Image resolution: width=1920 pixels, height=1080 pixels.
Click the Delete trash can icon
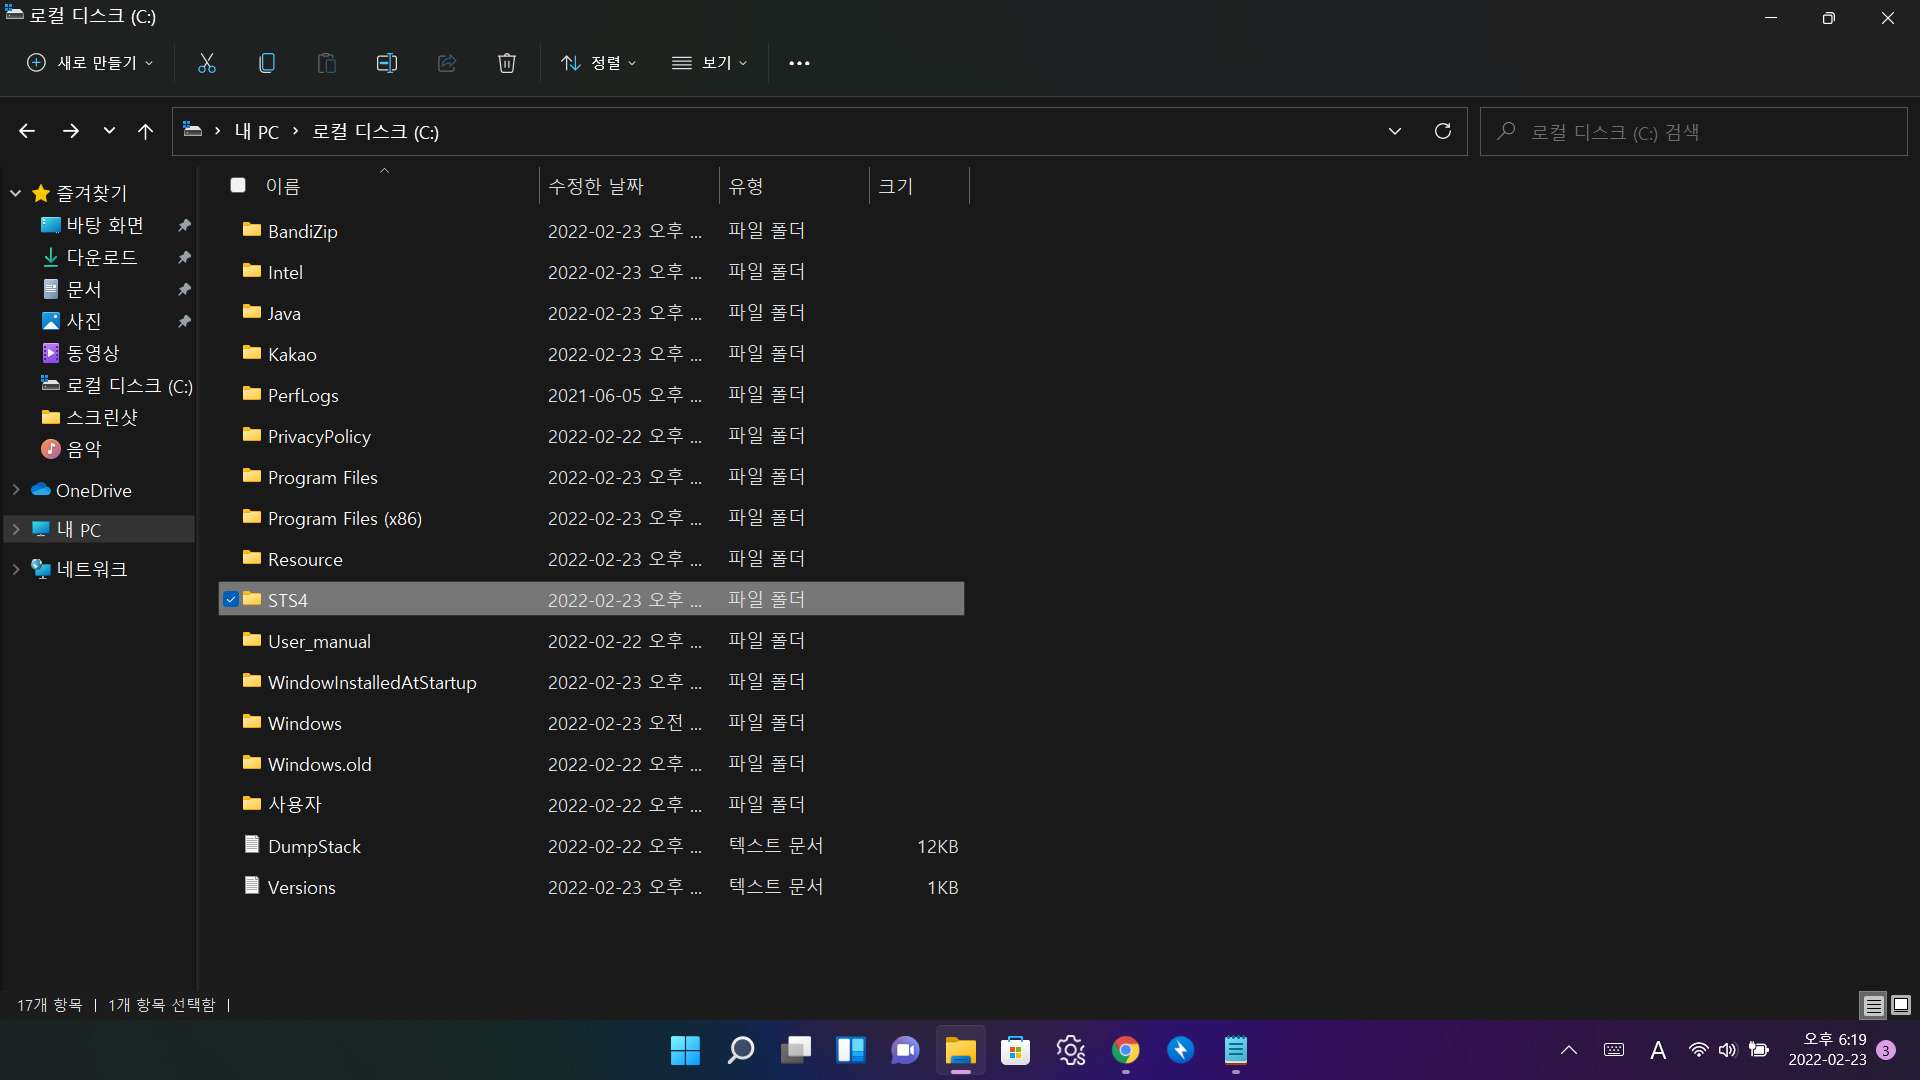[506, 63]
